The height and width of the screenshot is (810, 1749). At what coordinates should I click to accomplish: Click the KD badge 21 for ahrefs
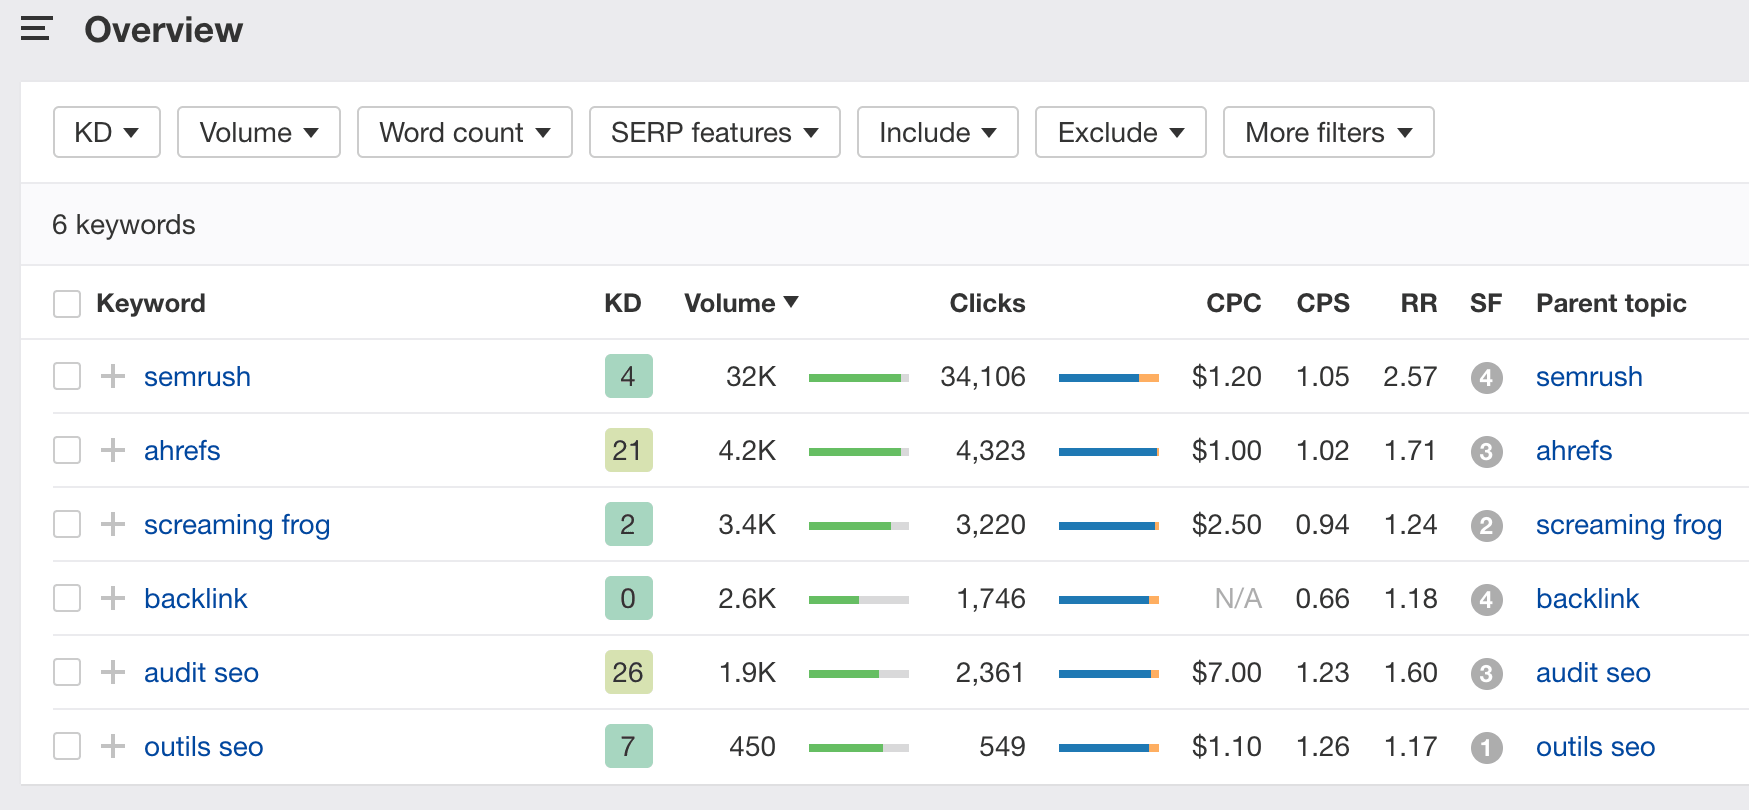[x=628, y=450]
